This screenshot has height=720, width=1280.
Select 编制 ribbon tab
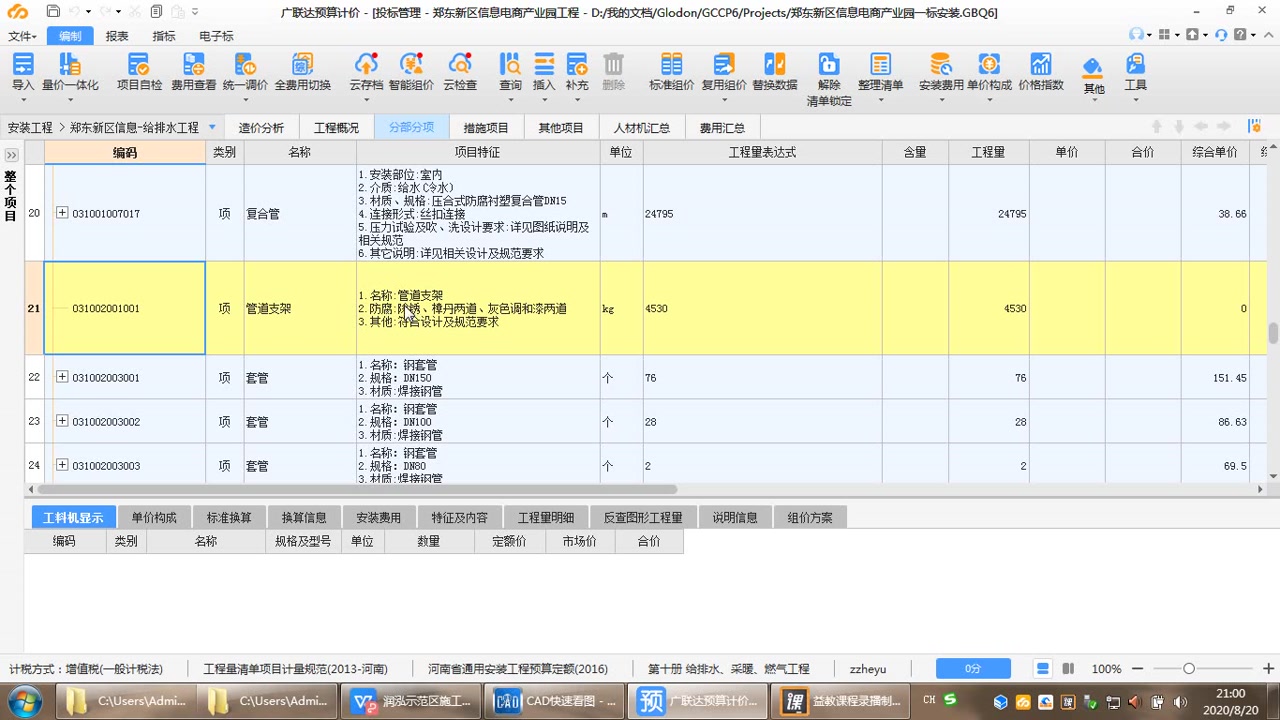[x=70, y=36]
